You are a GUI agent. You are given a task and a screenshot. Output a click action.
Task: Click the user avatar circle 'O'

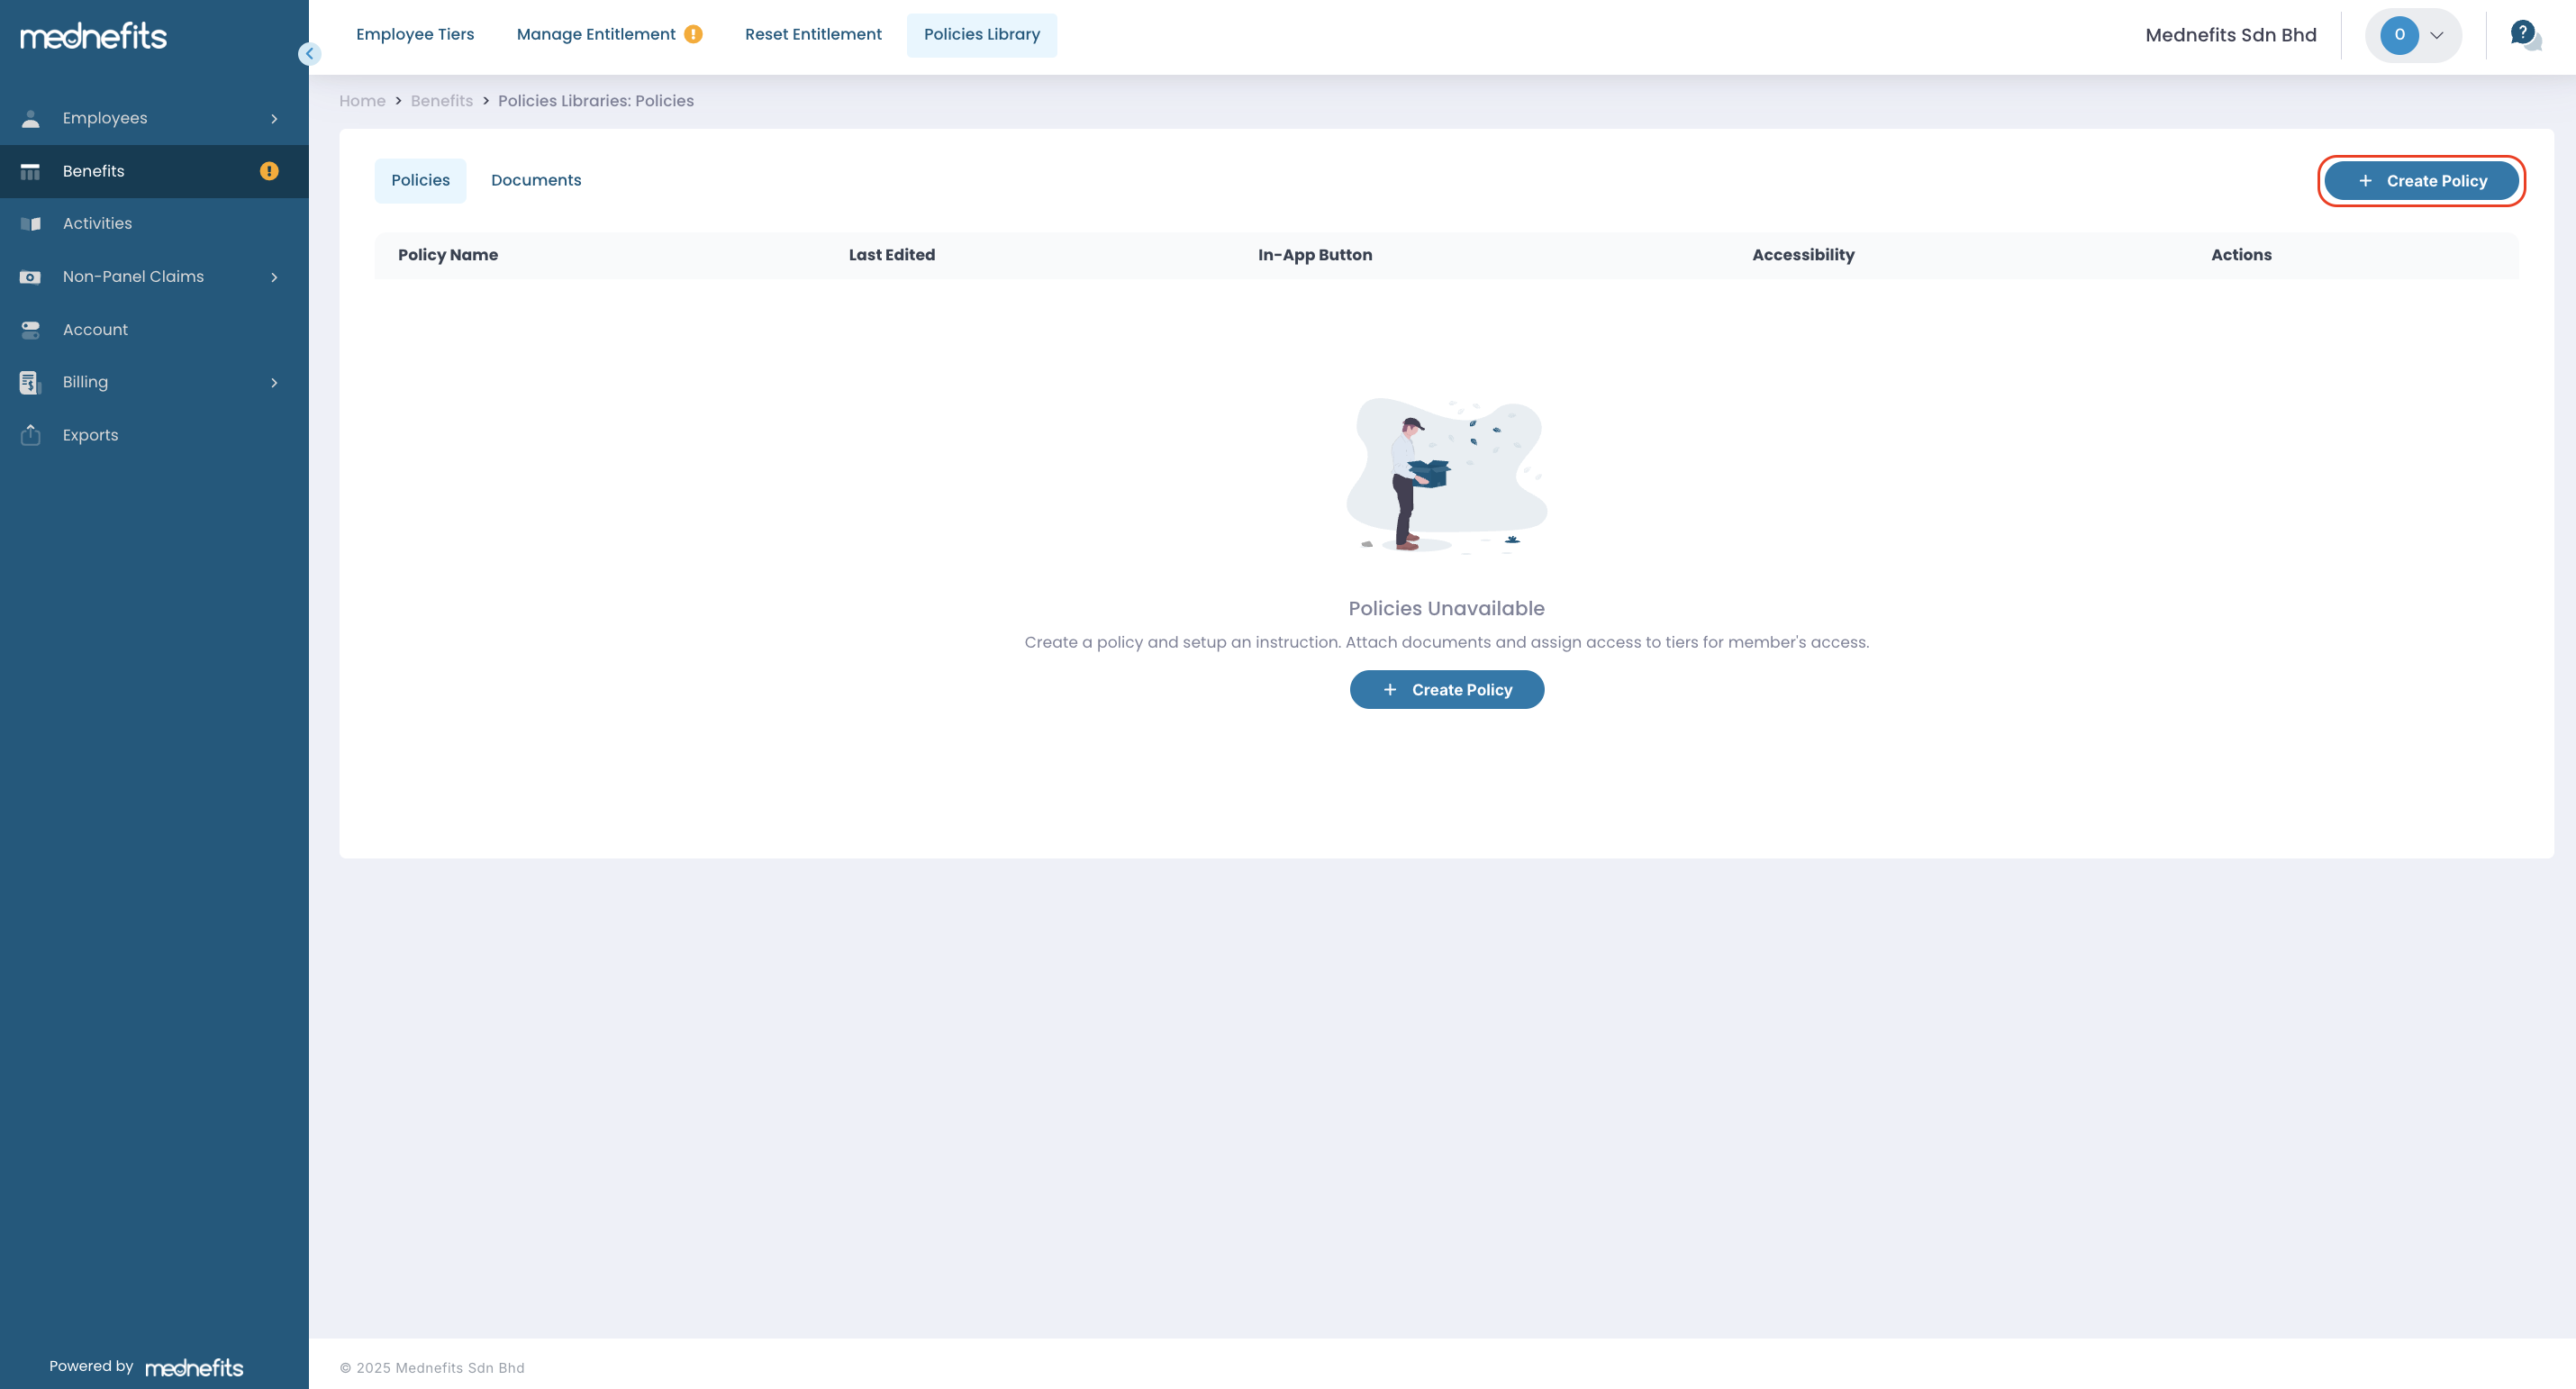2399,35
